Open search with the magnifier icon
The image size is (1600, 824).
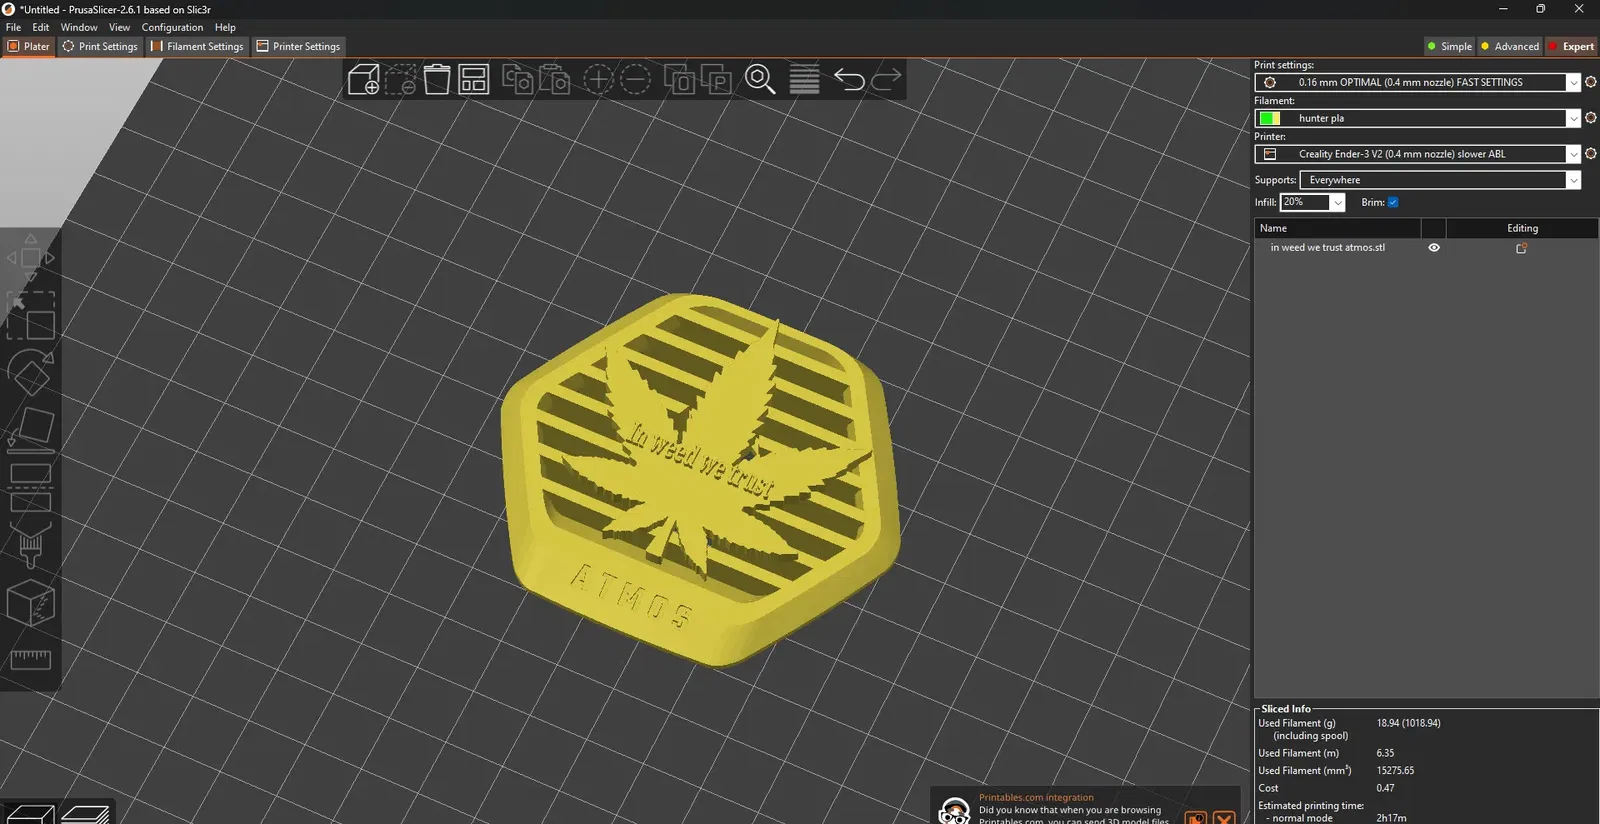(760, 79)
